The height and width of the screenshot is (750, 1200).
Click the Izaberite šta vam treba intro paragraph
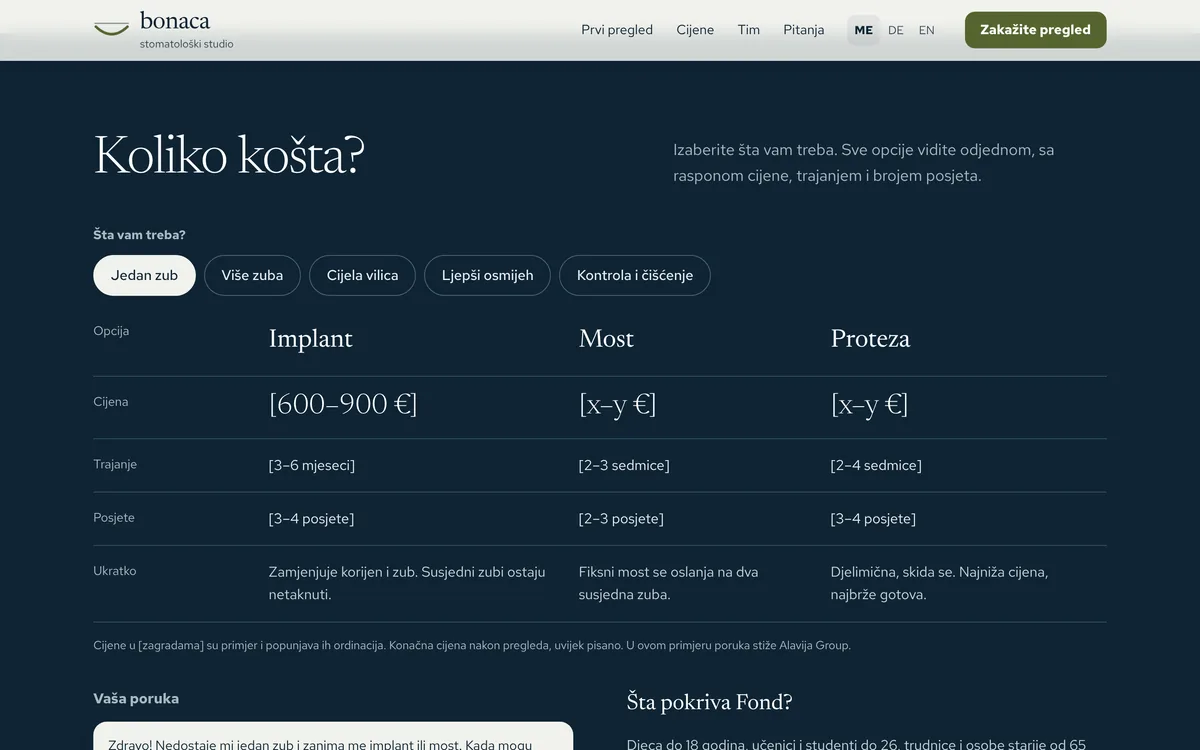864,163
